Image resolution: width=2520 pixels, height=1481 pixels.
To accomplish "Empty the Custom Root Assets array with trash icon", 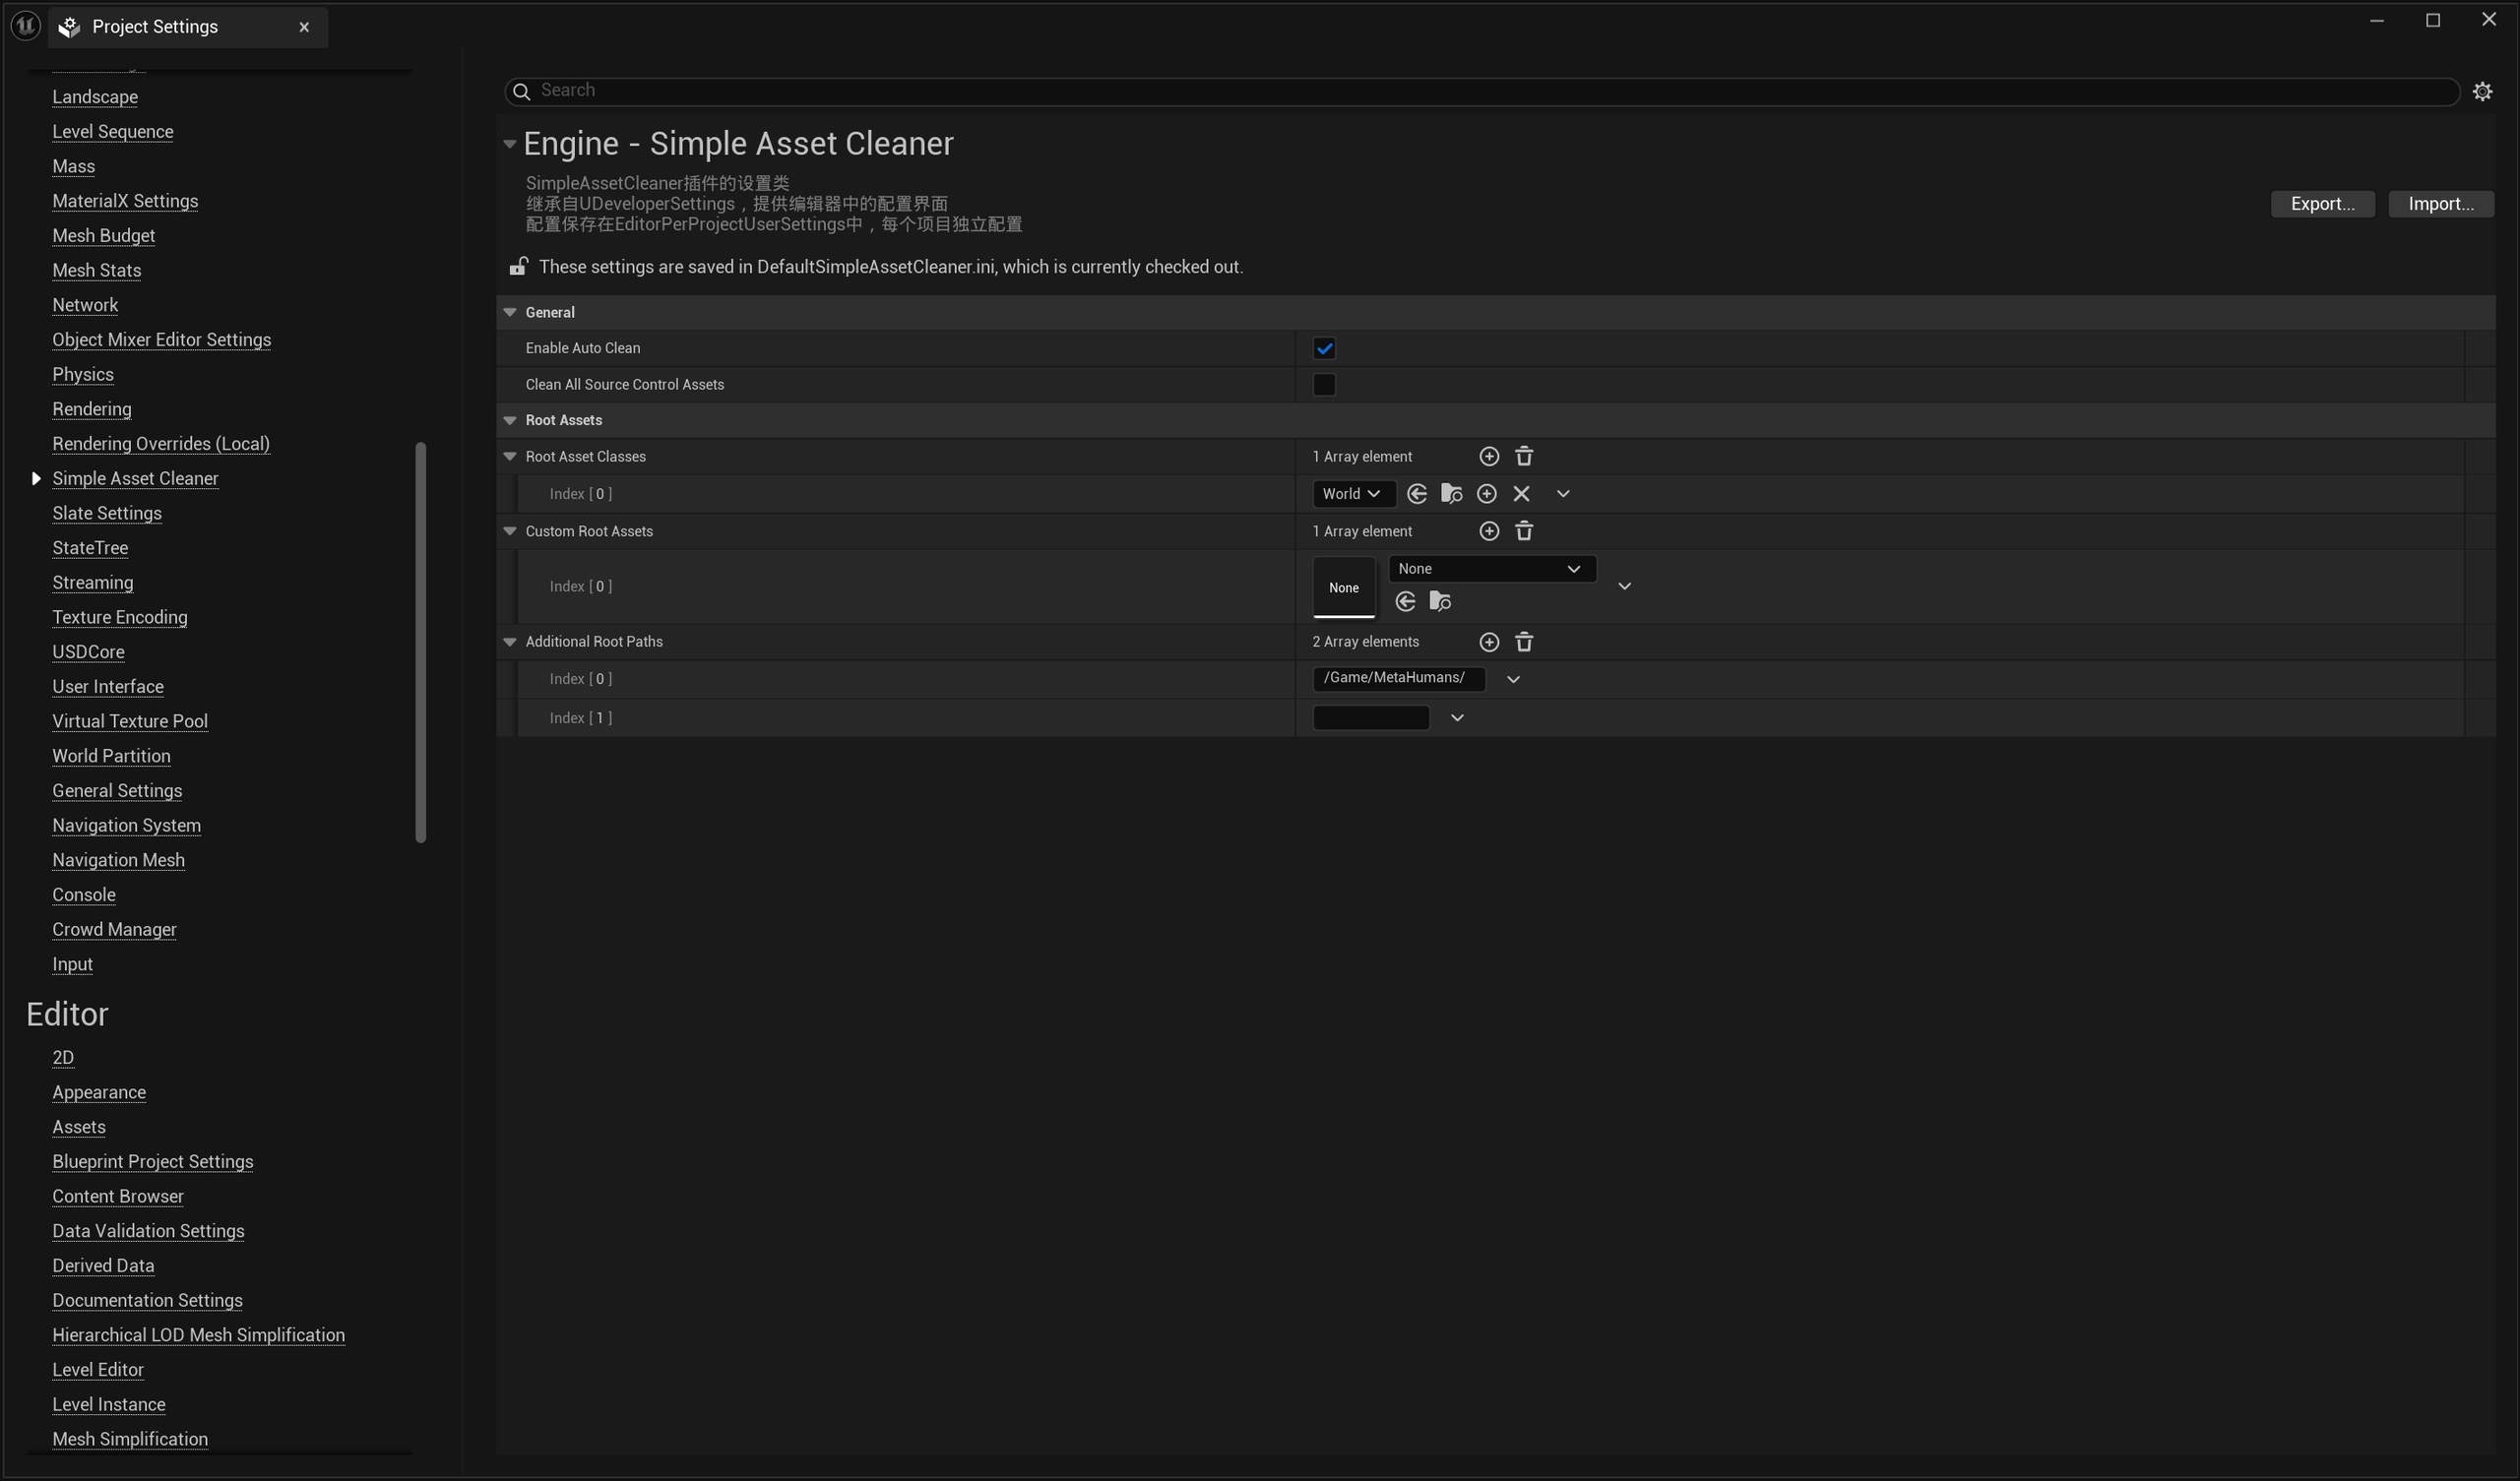I will (x=1524, y=531).
